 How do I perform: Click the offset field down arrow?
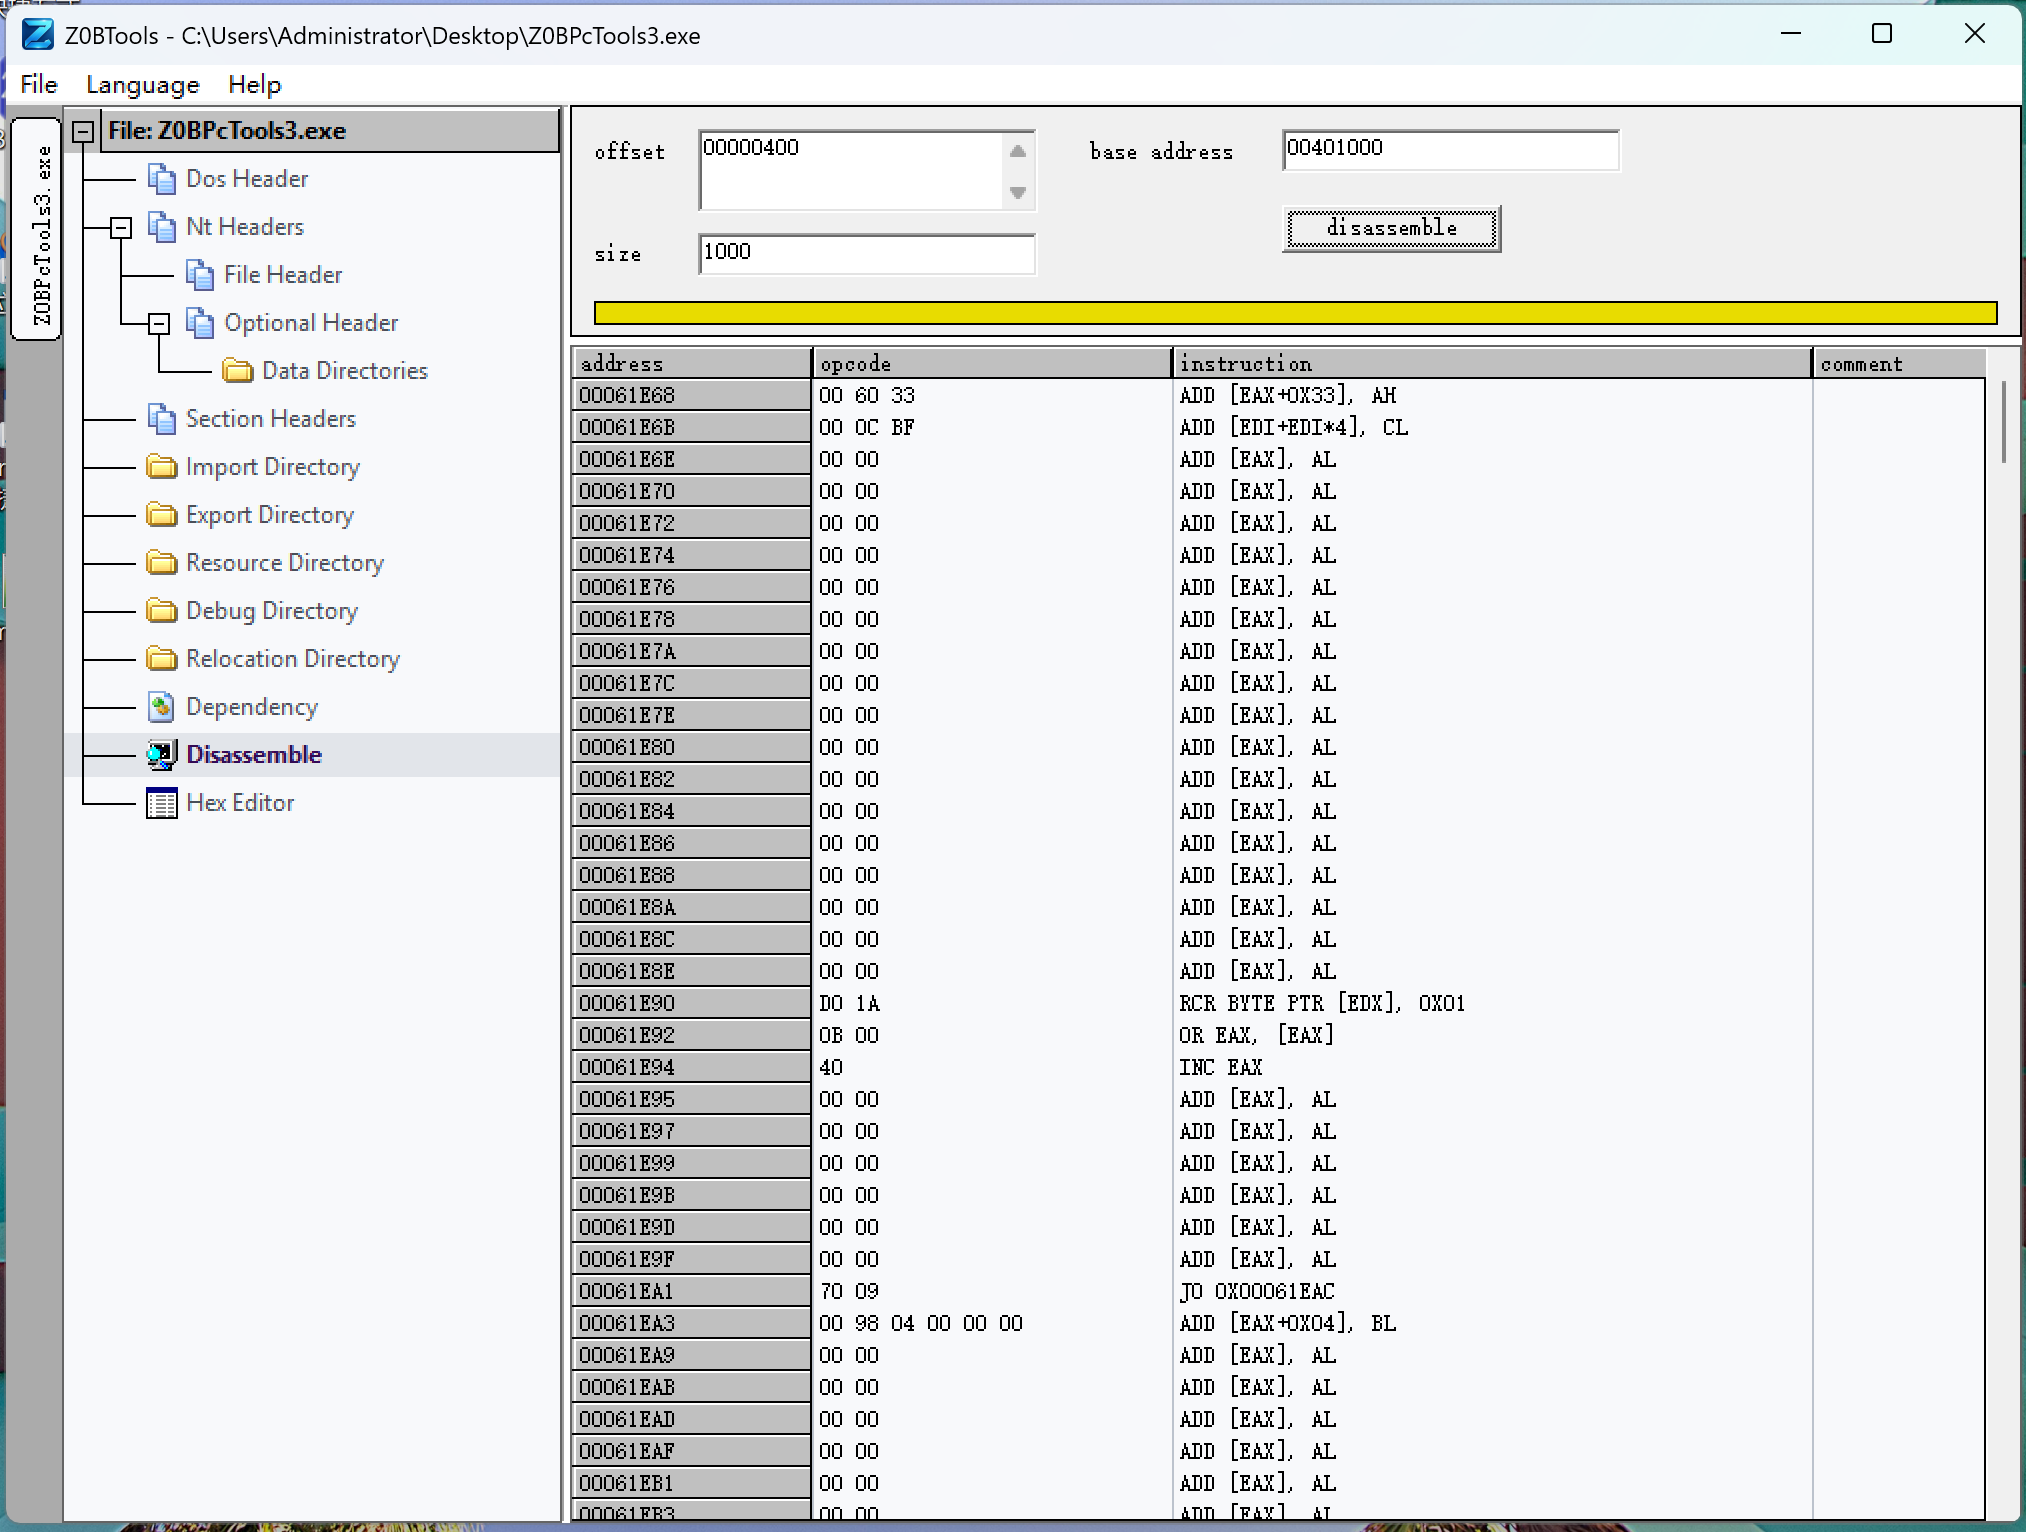[1018, 192]
